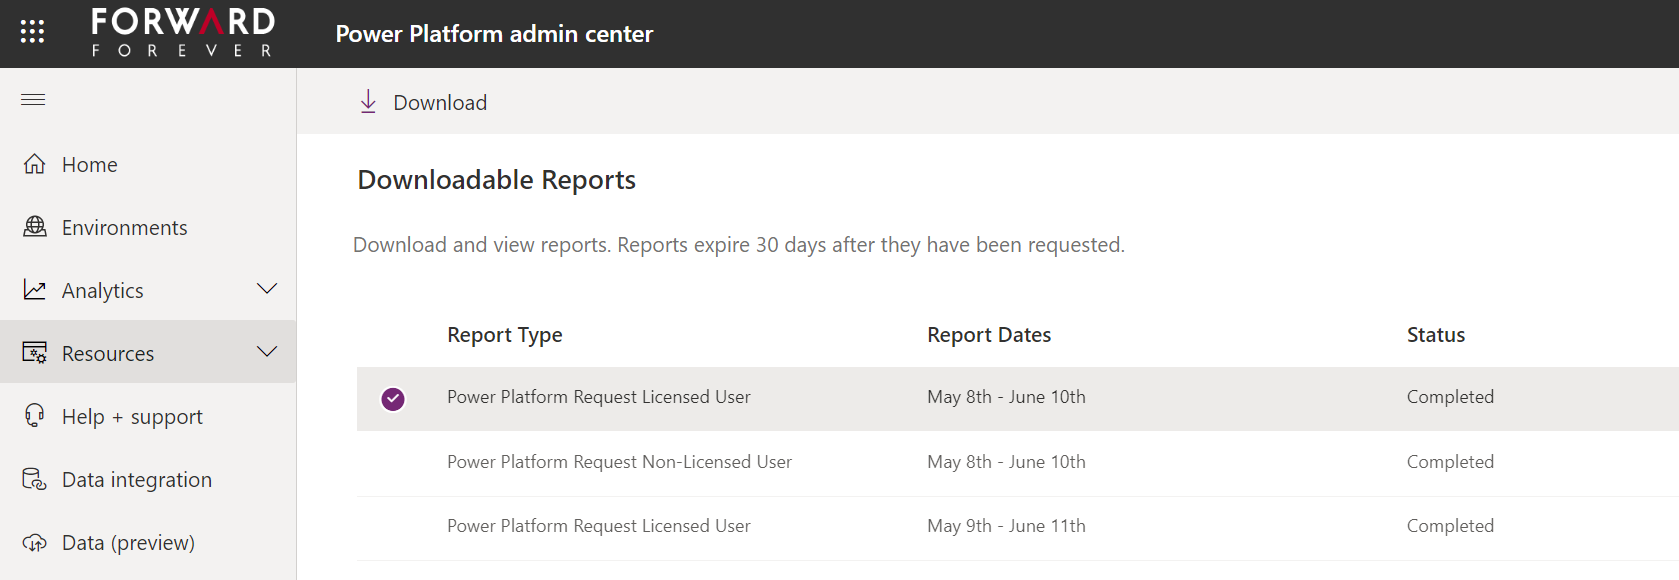Deselect the checked Licensed User report row

[x=393, y=399]
